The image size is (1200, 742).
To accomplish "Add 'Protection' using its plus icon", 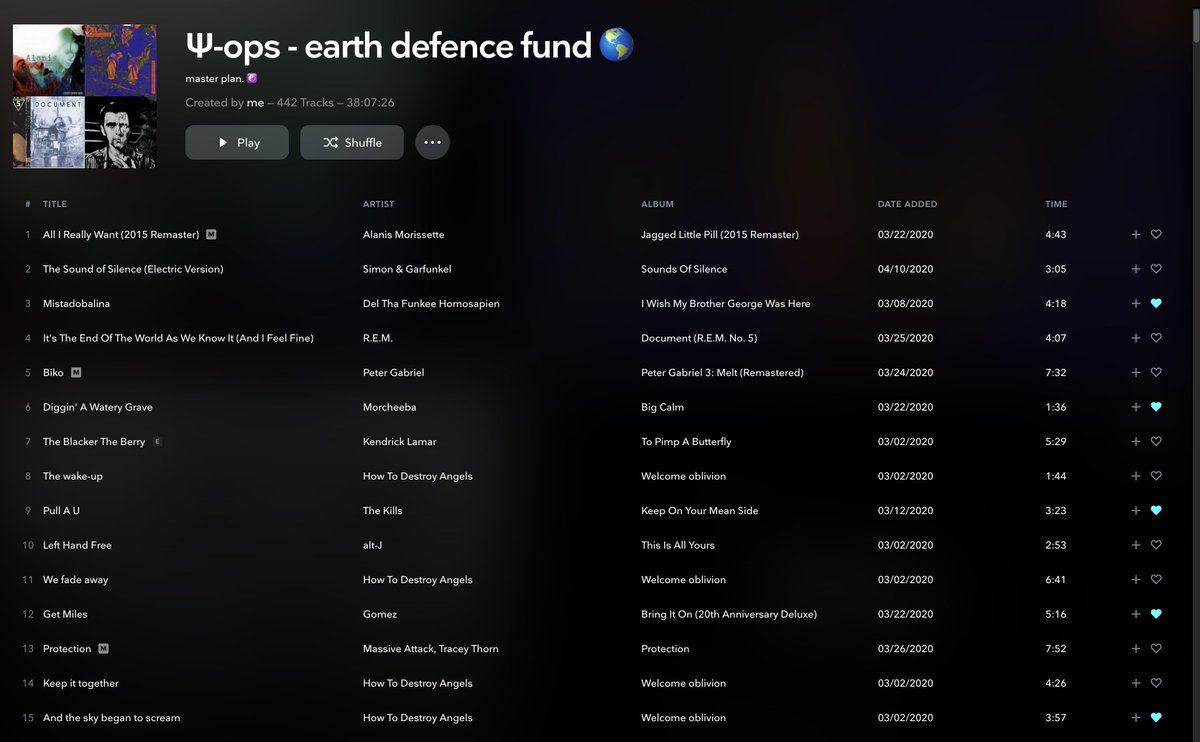I will (1135, 649).
